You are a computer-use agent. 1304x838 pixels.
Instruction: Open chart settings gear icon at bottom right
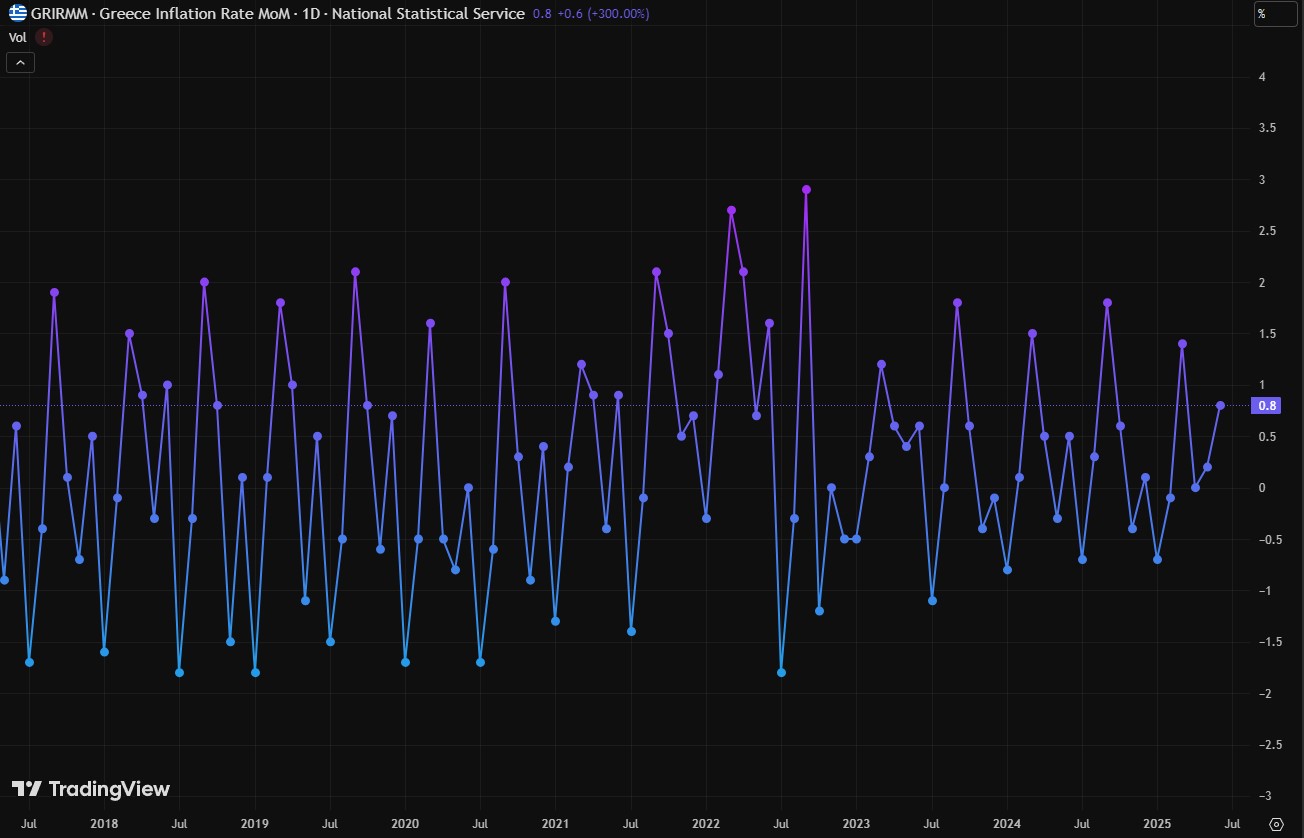(x=1275, y=824)
